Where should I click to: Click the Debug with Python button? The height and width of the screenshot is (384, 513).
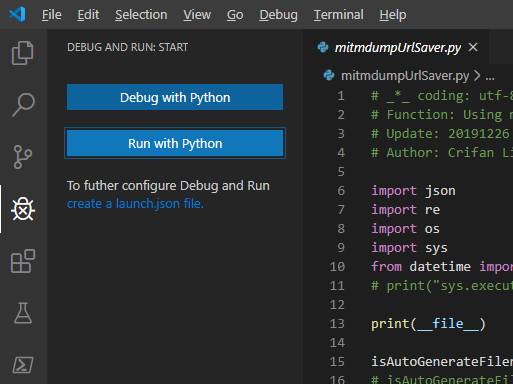[x=175, y=97]
